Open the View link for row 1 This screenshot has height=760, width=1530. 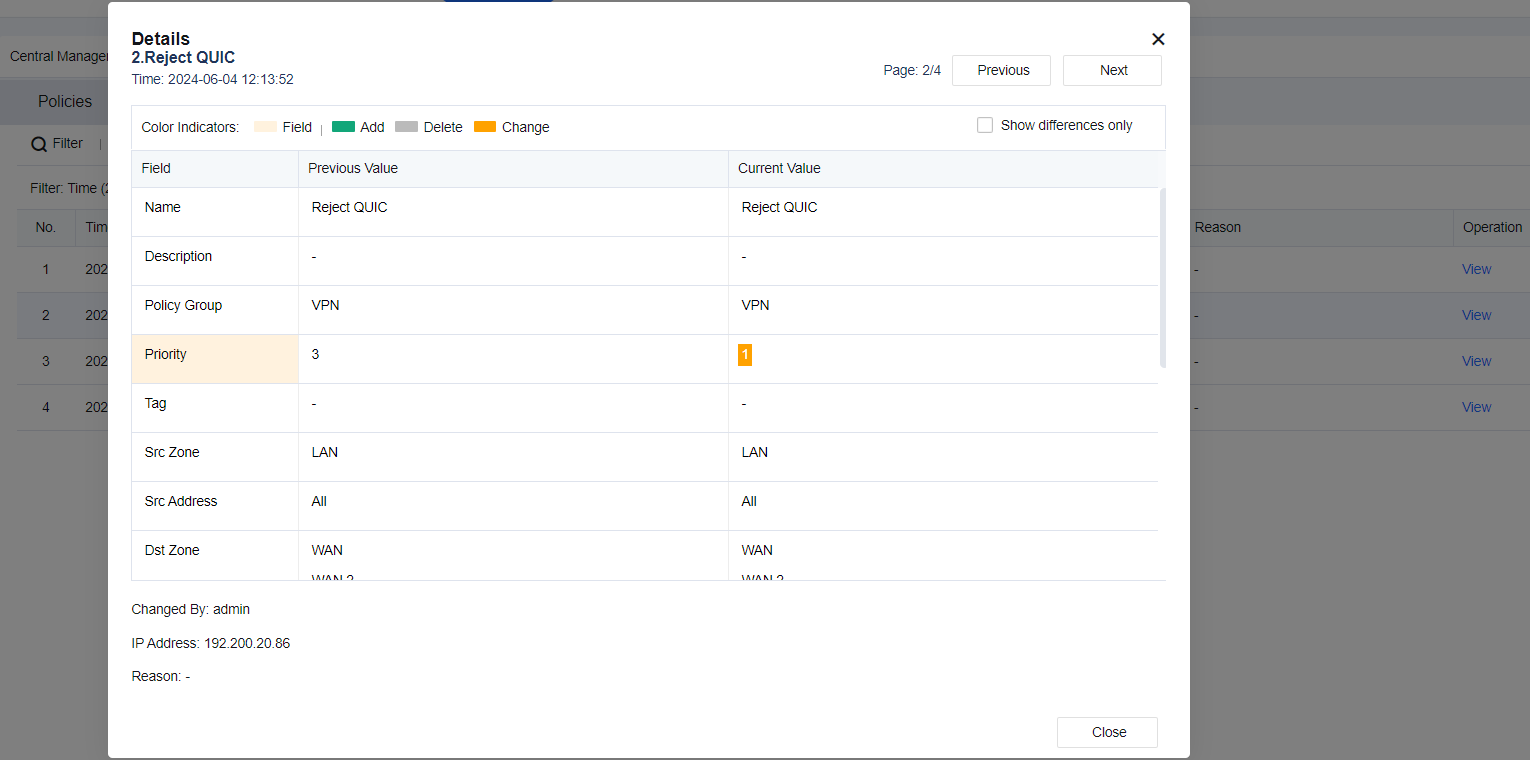(x=1476, y=269)
